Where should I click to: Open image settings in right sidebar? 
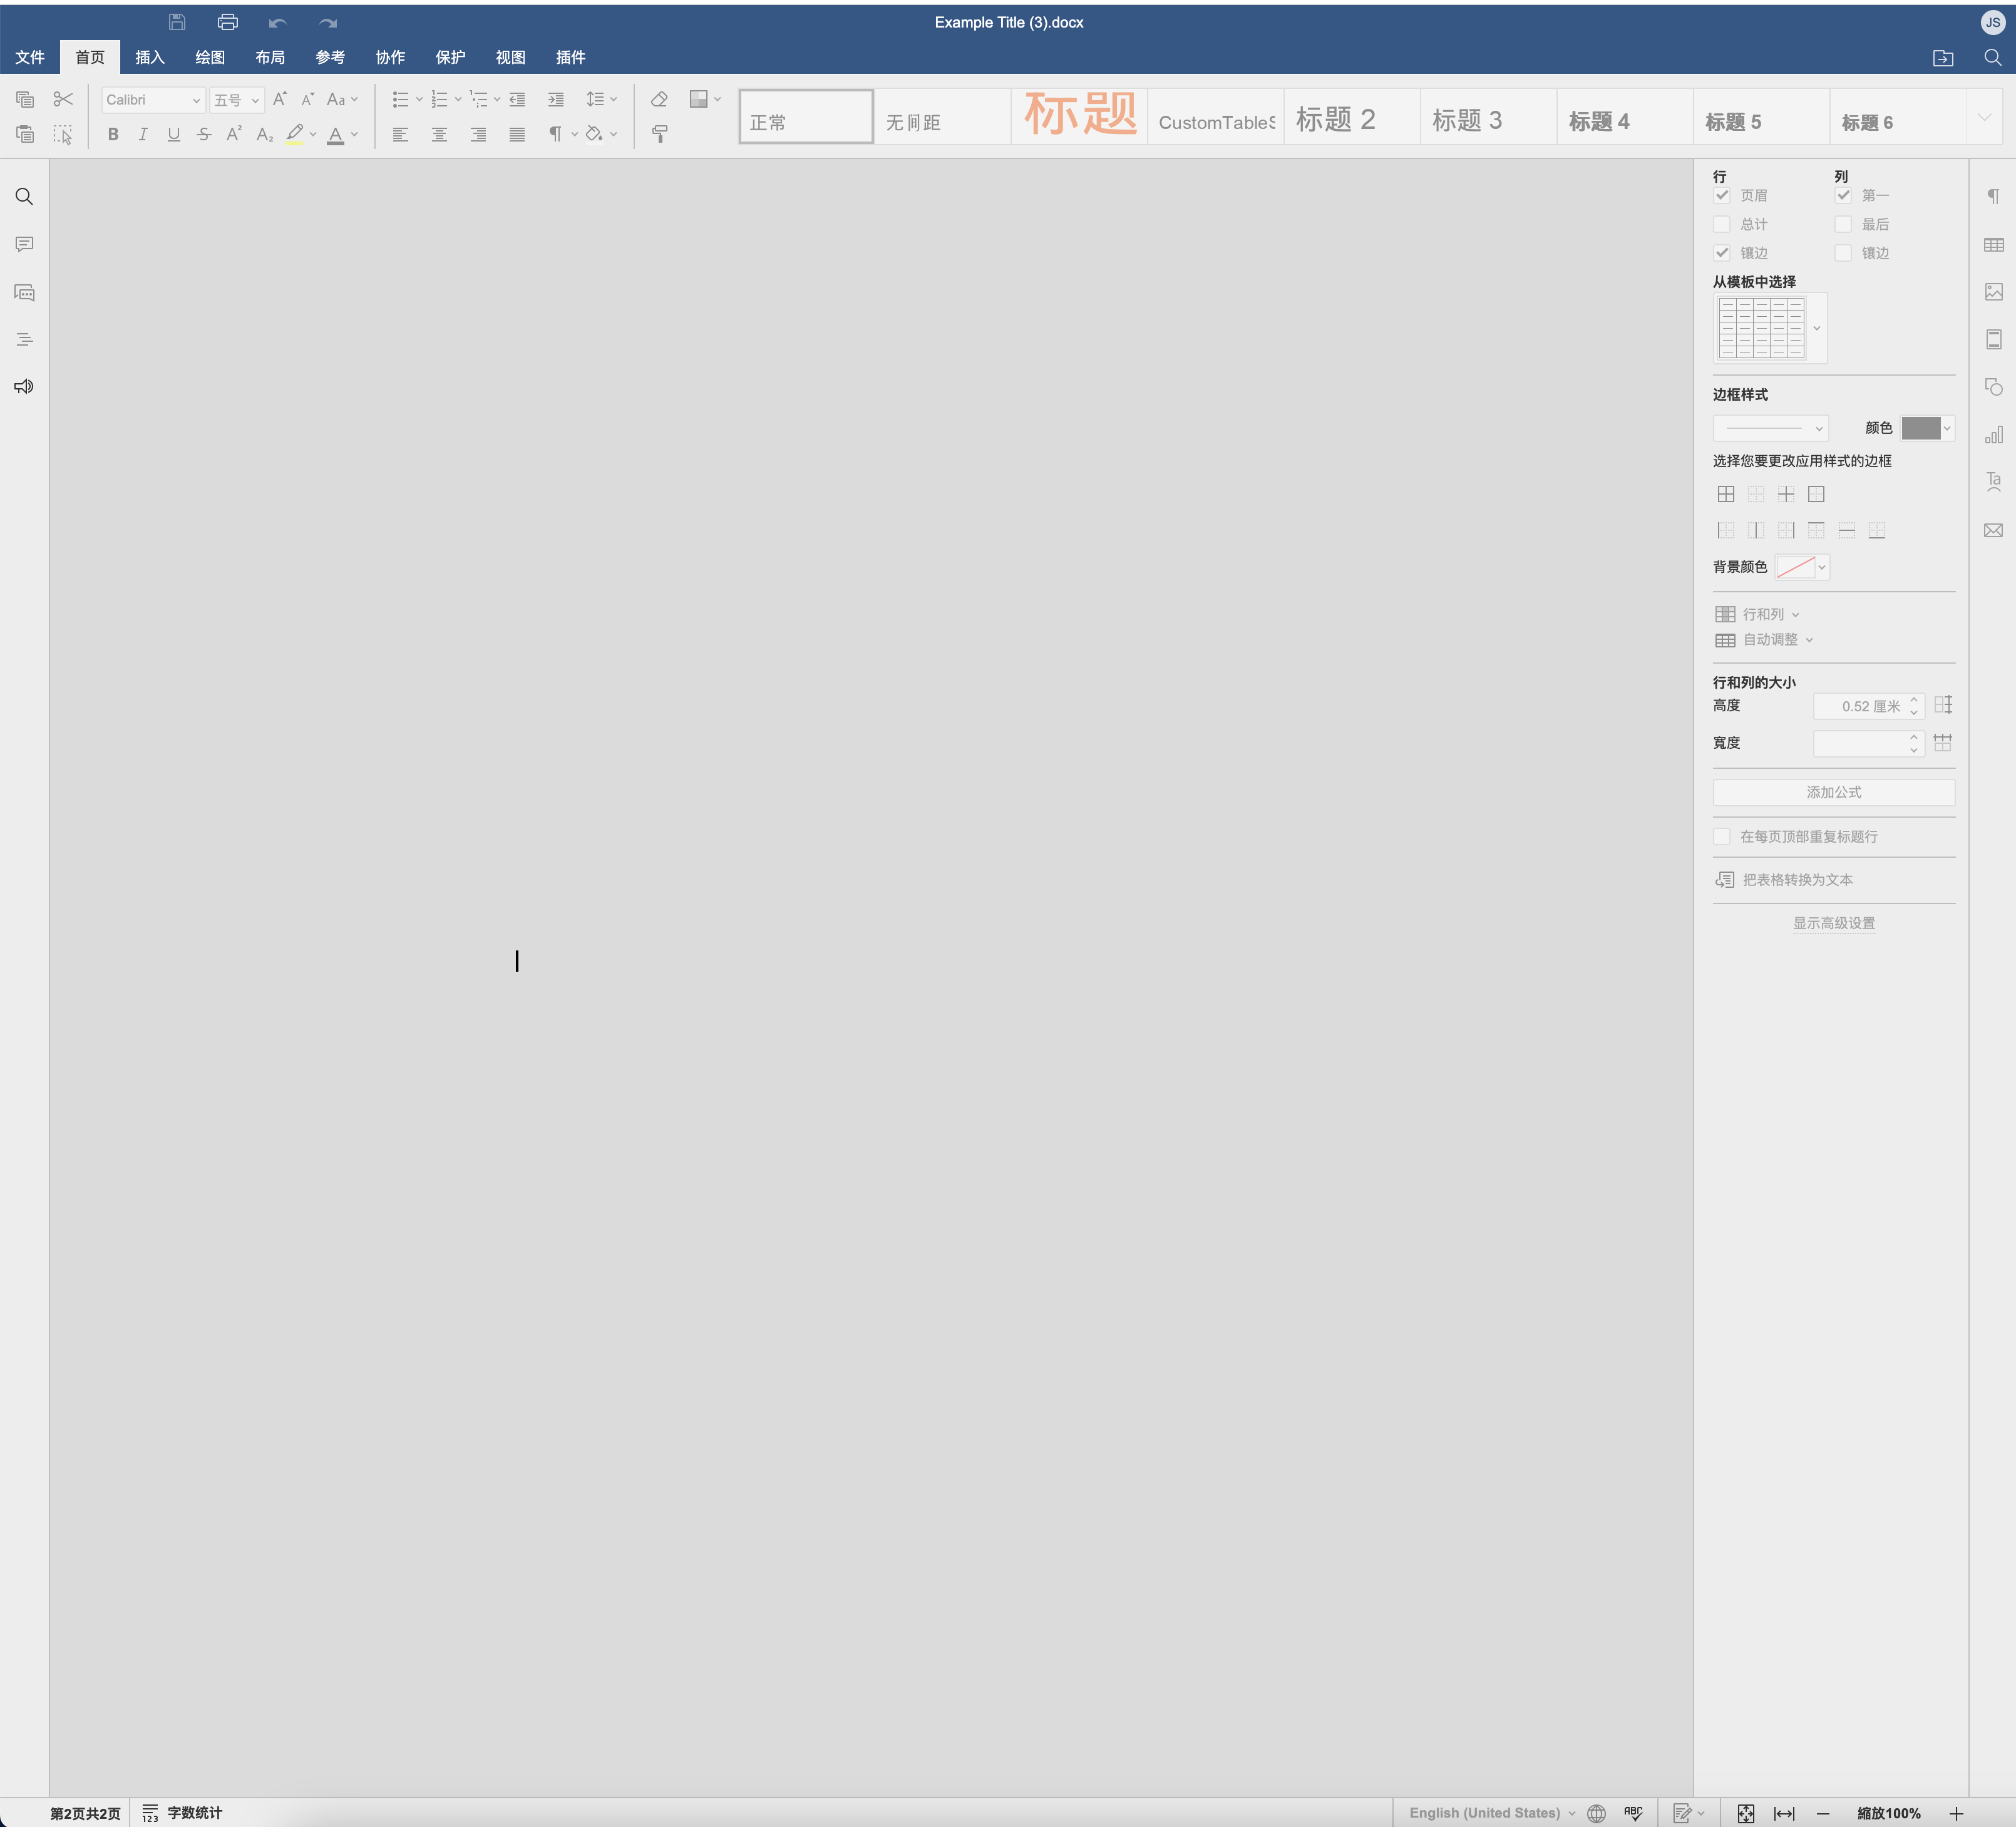[1993, 292]
